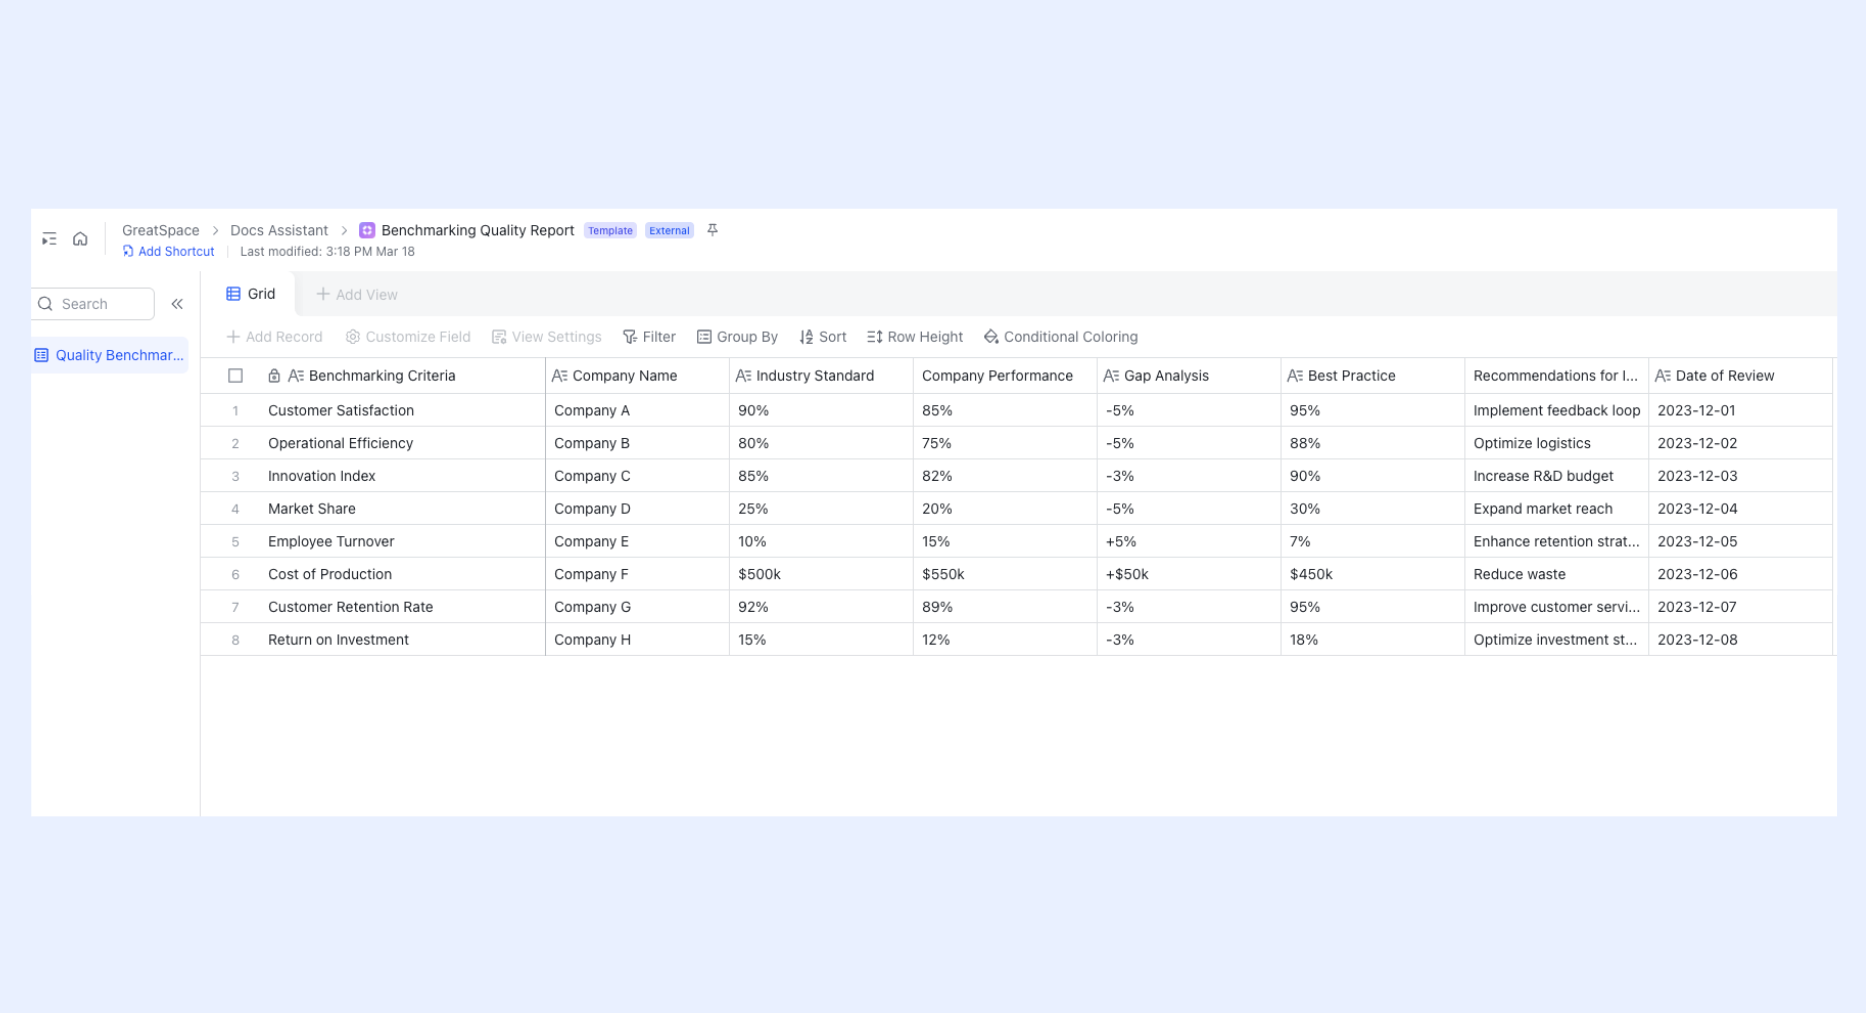This screenshot has width=1866, height=1013.
Task: Select the Company D cell
Action: (637, 509)
